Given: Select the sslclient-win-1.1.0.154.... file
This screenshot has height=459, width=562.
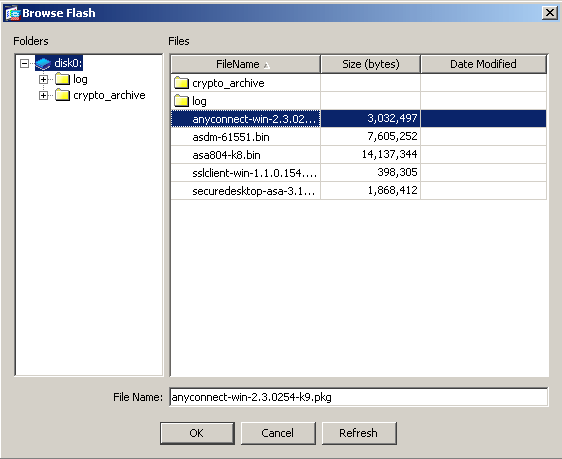Looking at the screenshot, I should 254,173.
